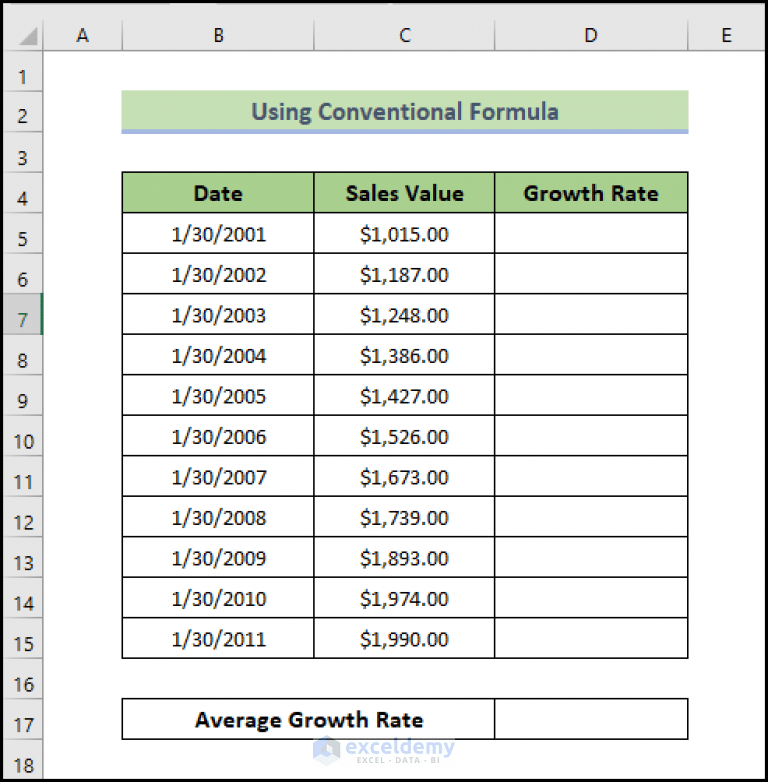Screen dimensions: 768x782
Task: Click the $1,526.00 sales value cell
Action: 404,435
